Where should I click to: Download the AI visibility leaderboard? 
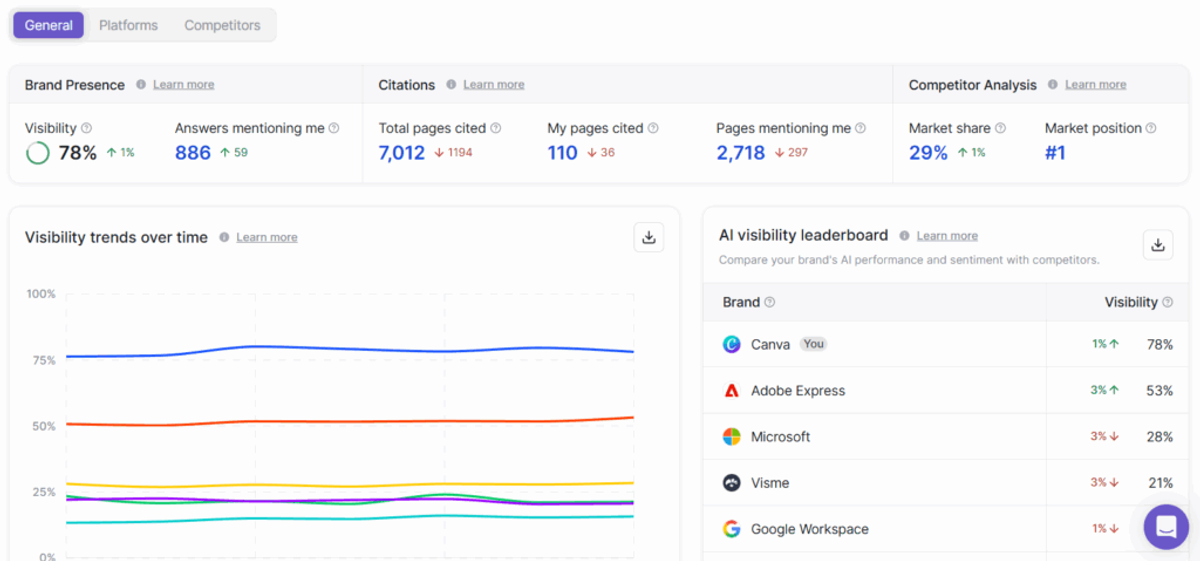pyautogui.click(x=1158, y=245)
